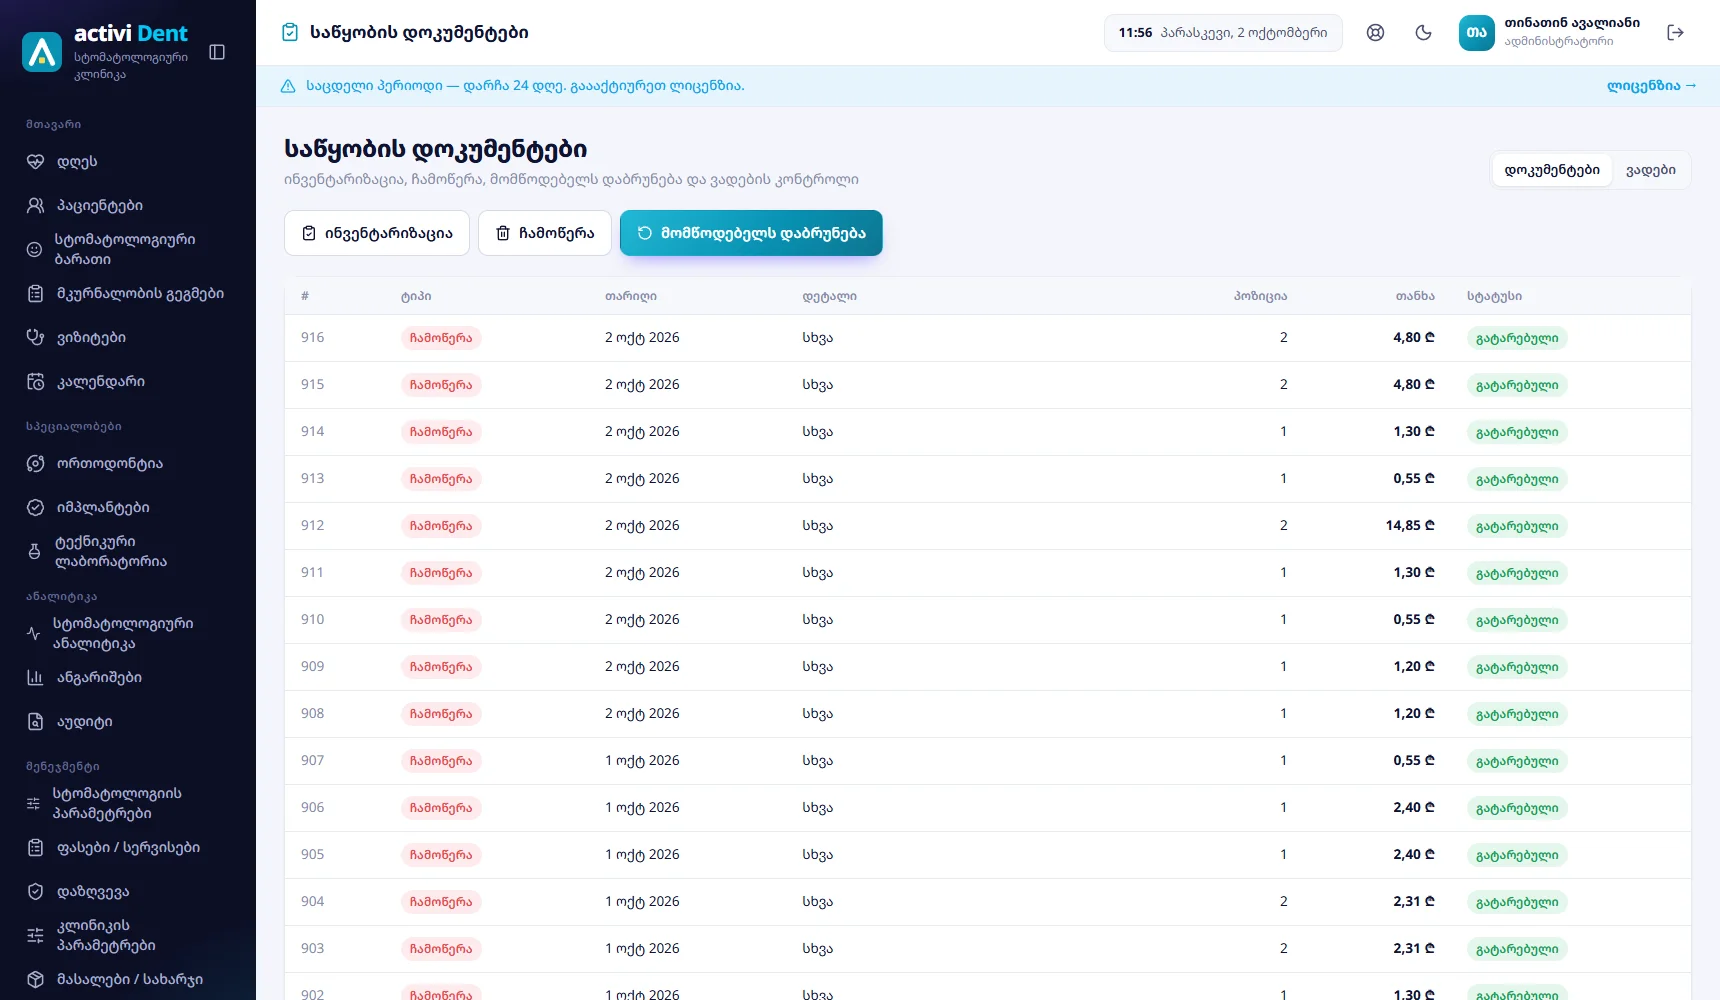Image resolution: width=1720 pixels, height=1000 pixels.
Task: Click the amount 14,85 ₾ in row 912
Action: [x=1410, y=526]
